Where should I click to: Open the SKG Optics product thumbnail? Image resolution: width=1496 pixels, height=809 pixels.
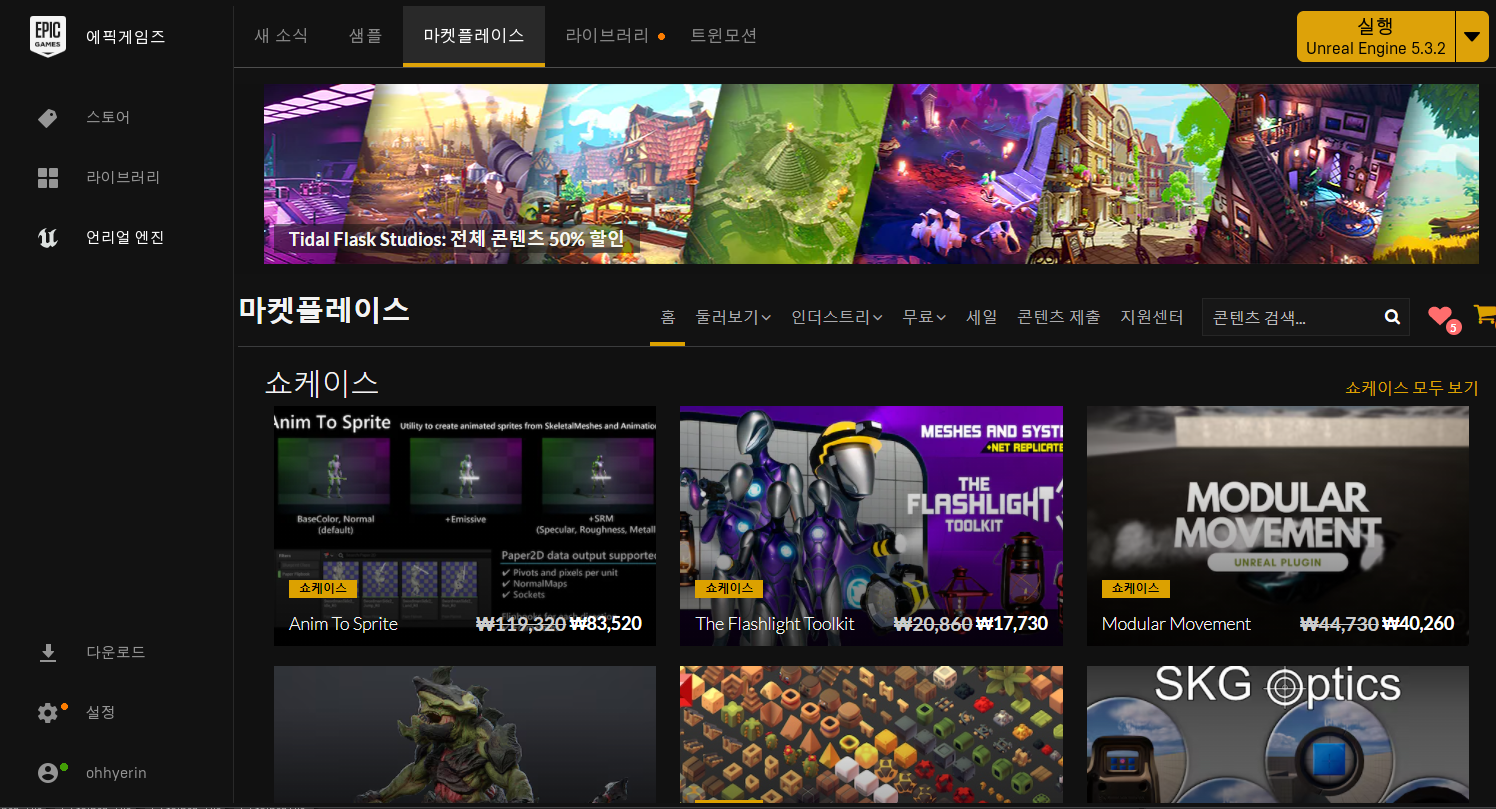point(1278,735)
